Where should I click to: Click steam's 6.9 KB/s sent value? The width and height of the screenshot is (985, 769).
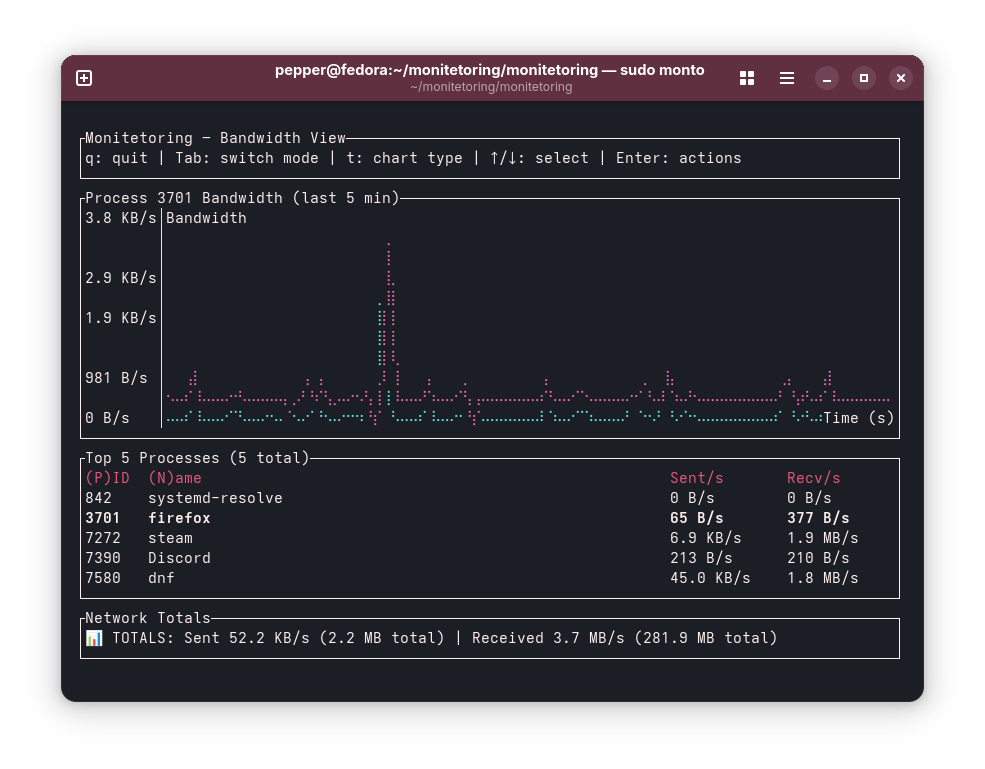tap(705, 538)
